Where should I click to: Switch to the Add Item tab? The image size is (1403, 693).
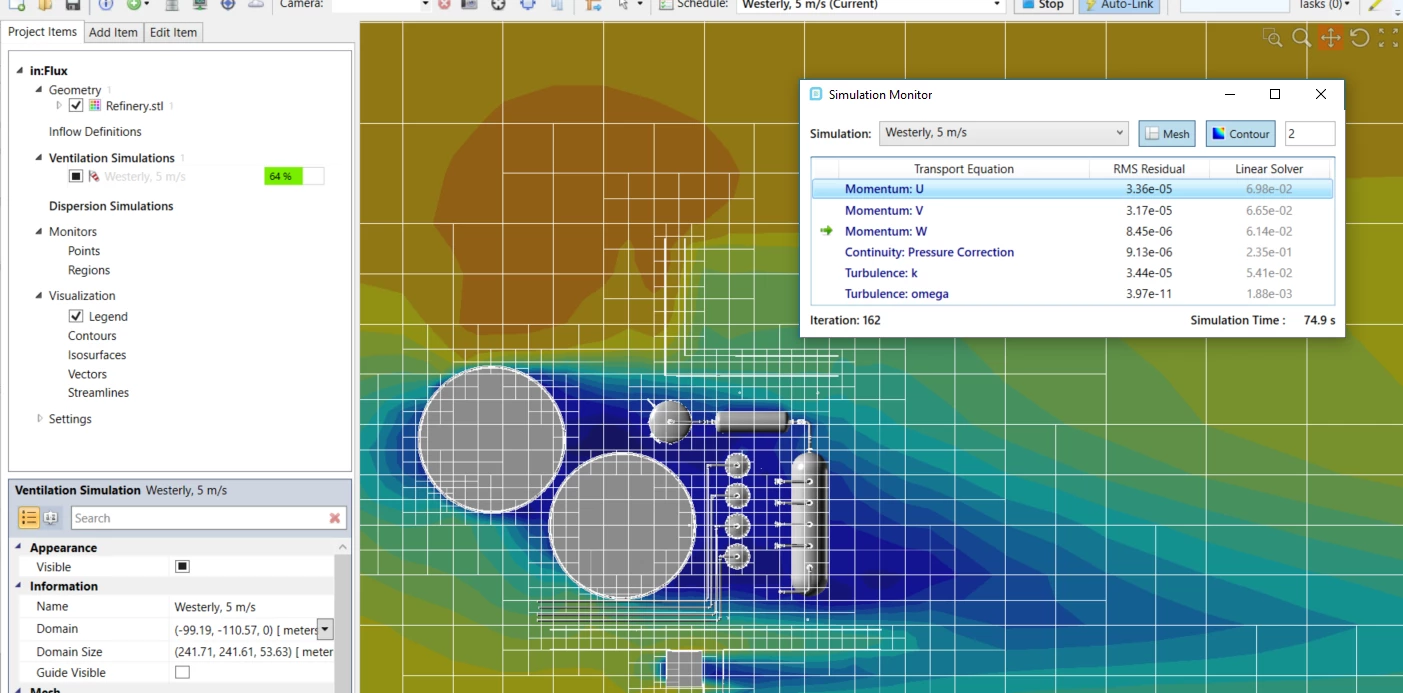click(x=113, y=32)
